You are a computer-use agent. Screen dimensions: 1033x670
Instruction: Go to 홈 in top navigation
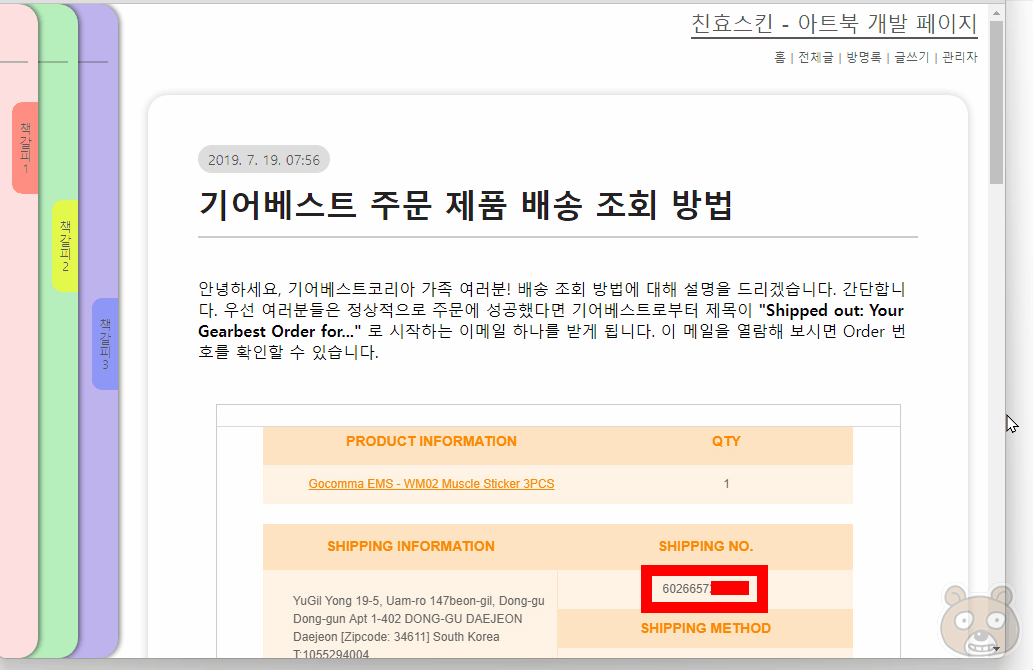[x=779, y=58]
